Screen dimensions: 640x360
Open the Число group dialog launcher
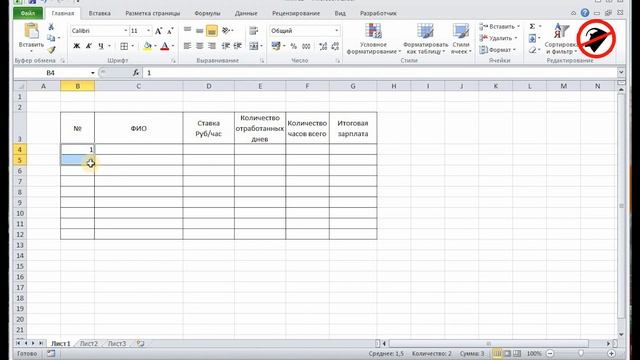tap(338, 60)
